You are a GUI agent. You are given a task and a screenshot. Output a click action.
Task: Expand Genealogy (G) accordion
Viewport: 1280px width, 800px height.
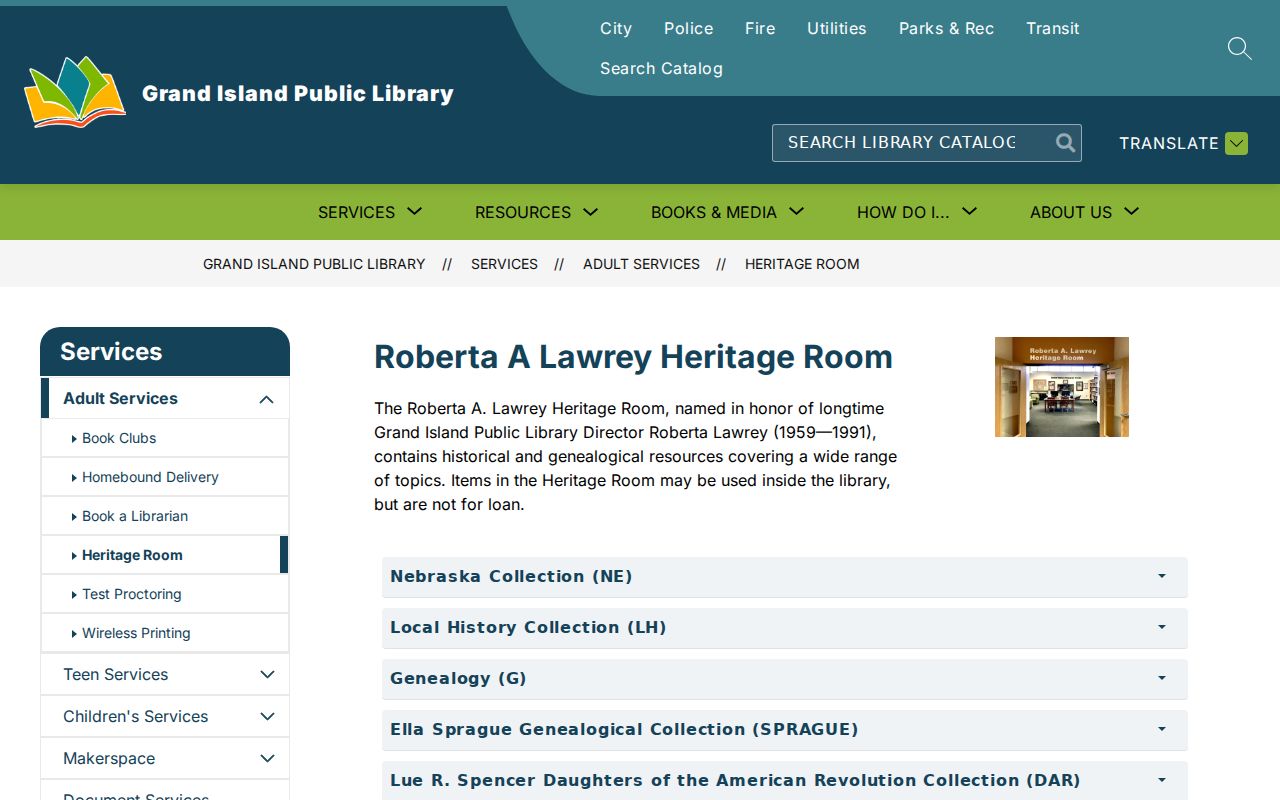coord(784,679)
